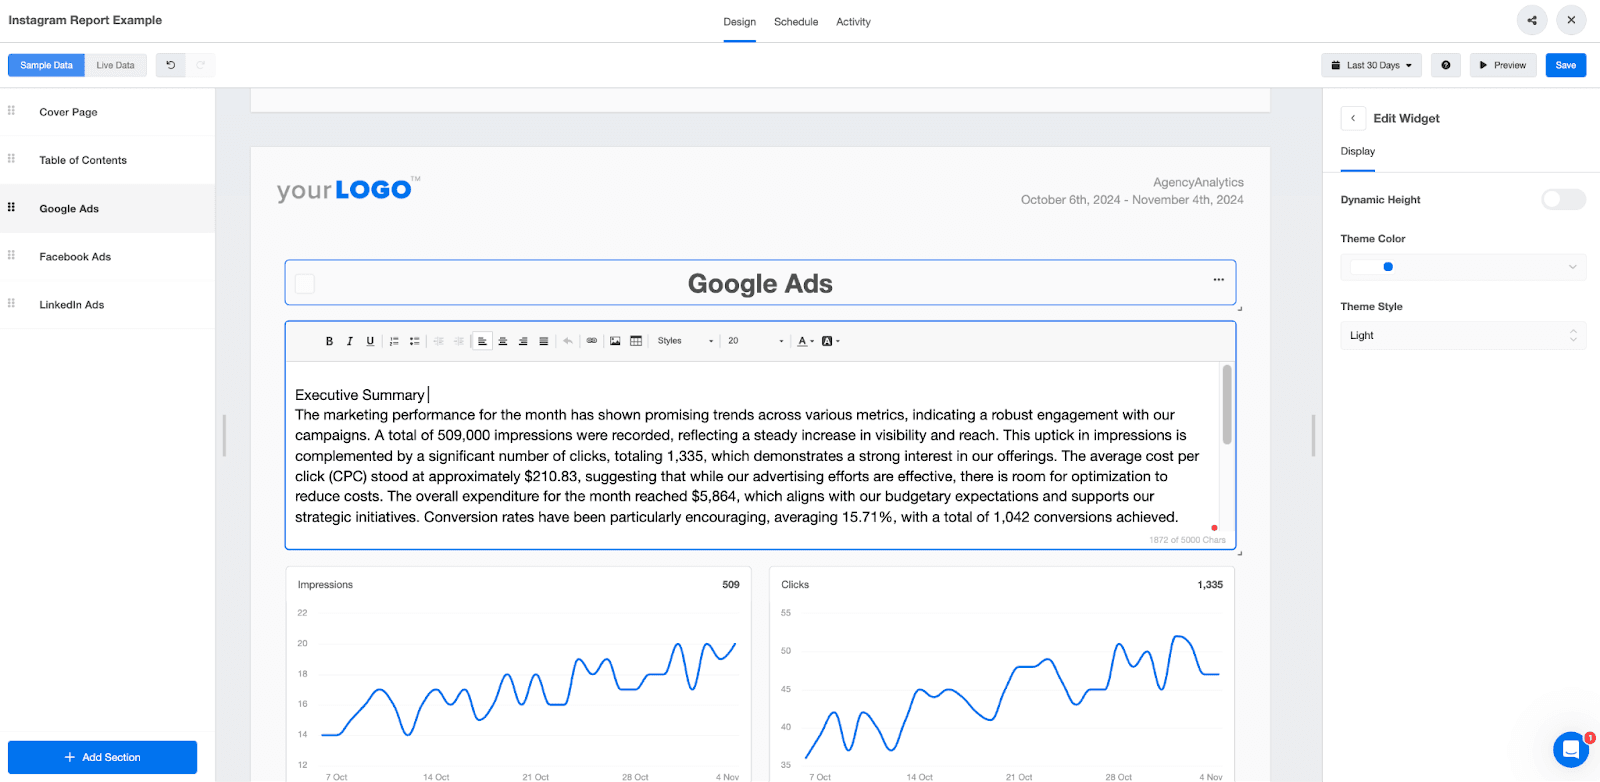Toggle underline formatting
Viewport: 1600px width, 782px height.
coord(370,340)
